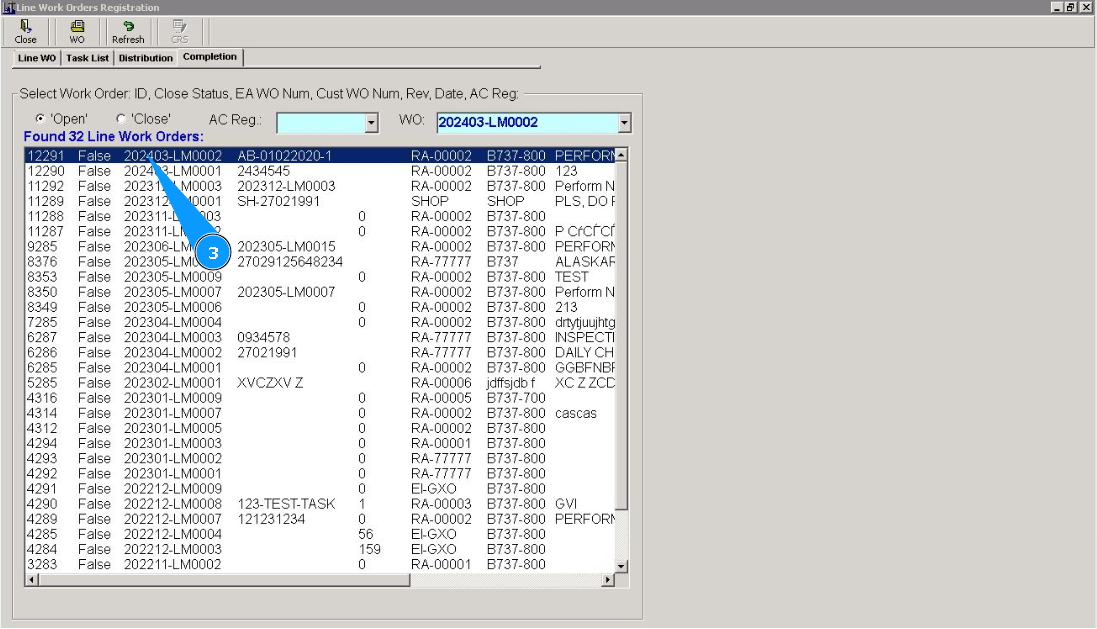Select work order row 4294
This screenshot has height=629, width=1097.
(x=320, y=444)
